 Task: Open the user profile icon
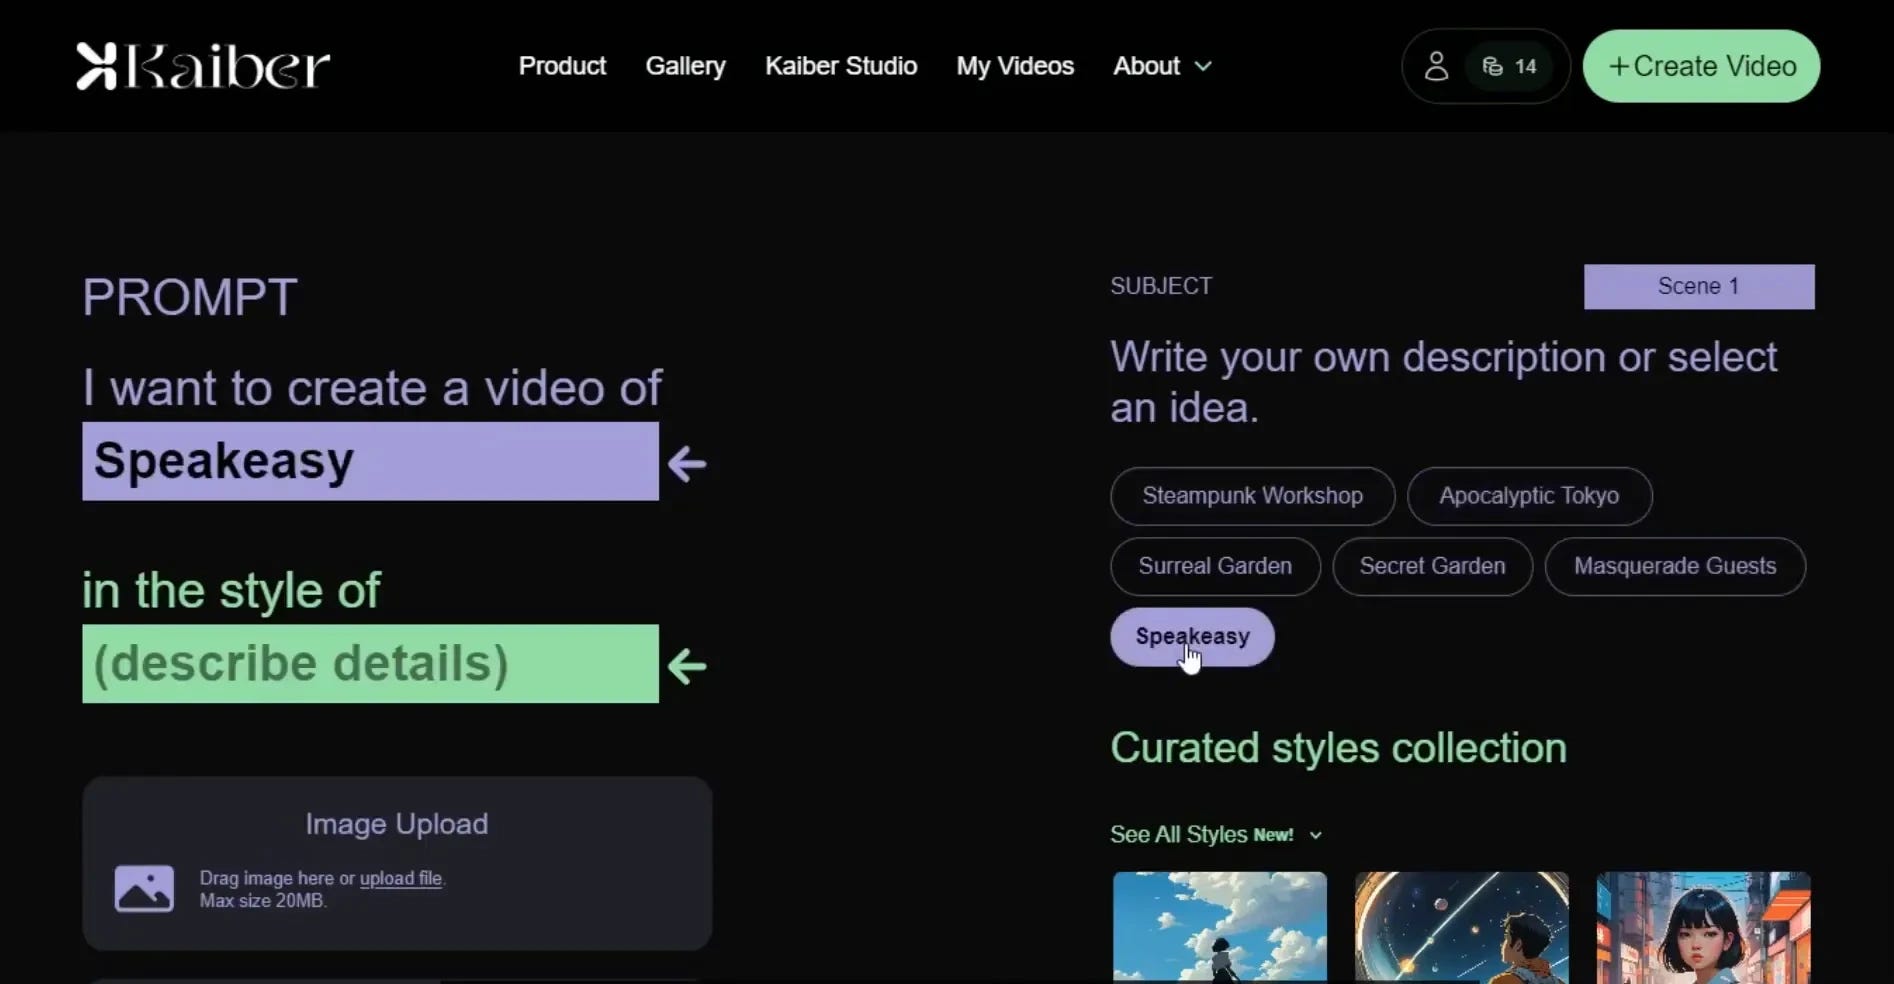click(1437, 66)
